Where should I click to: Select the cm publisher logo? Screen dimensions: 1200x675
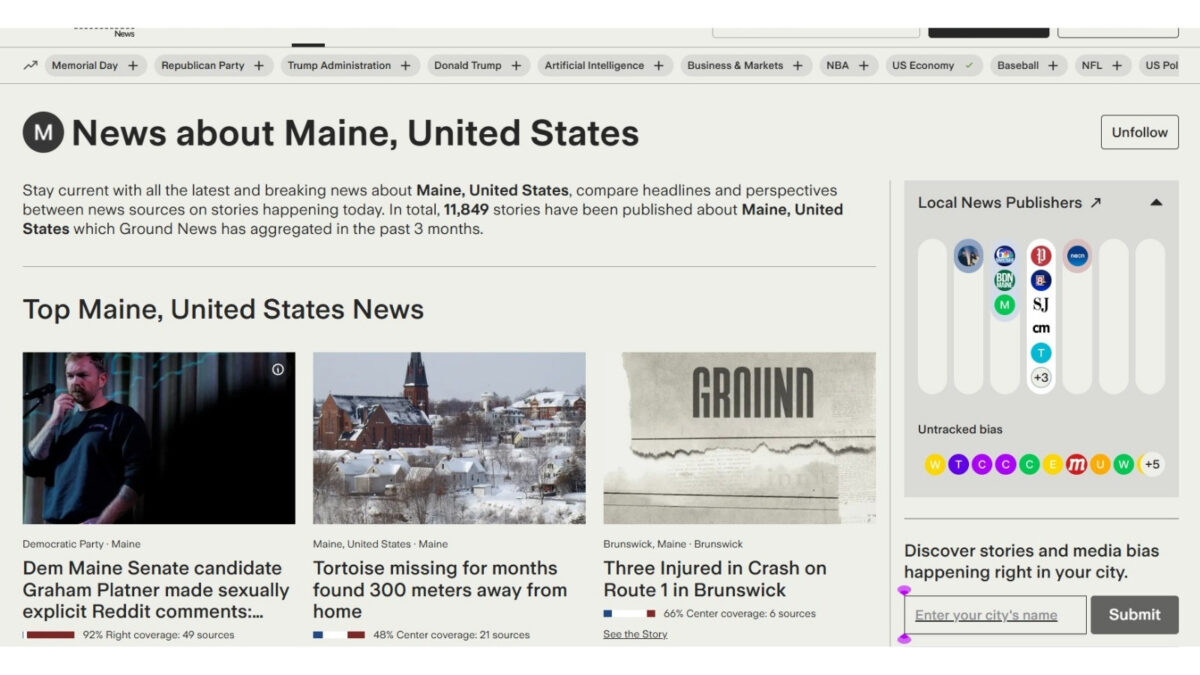[1041, 328]
